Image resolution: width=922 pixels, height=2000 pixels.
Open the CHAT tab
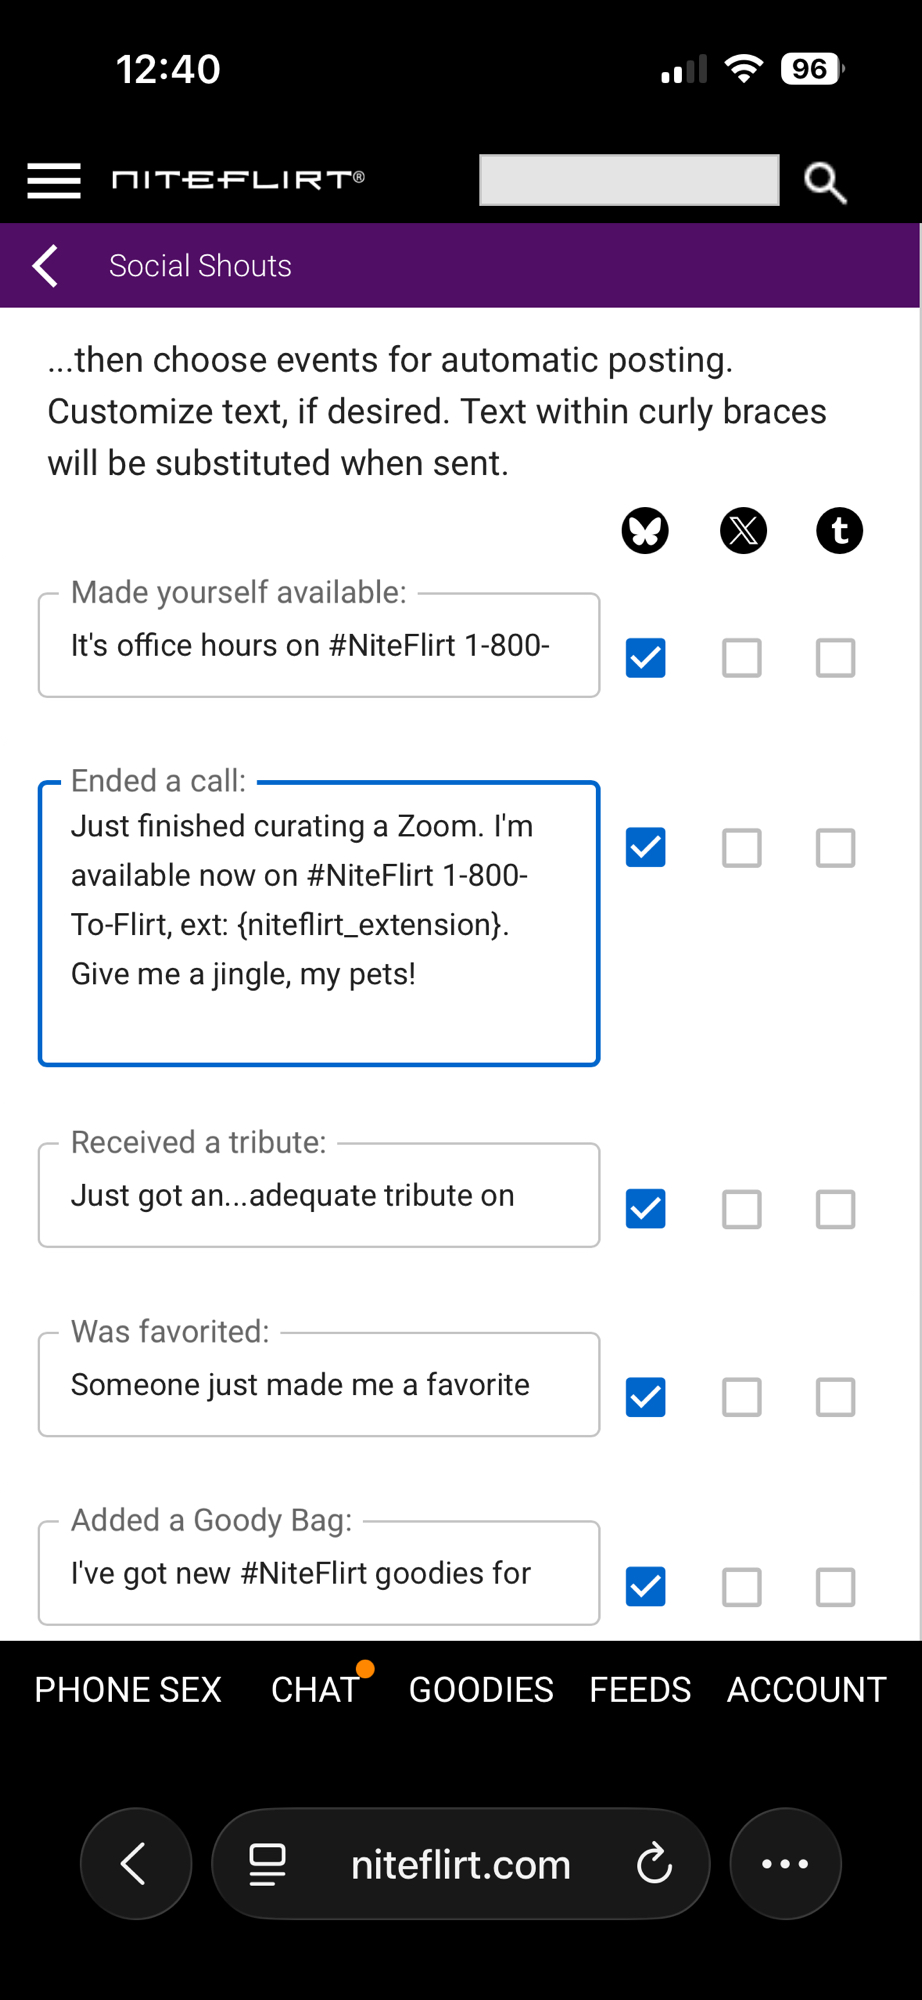point(315,1690)
